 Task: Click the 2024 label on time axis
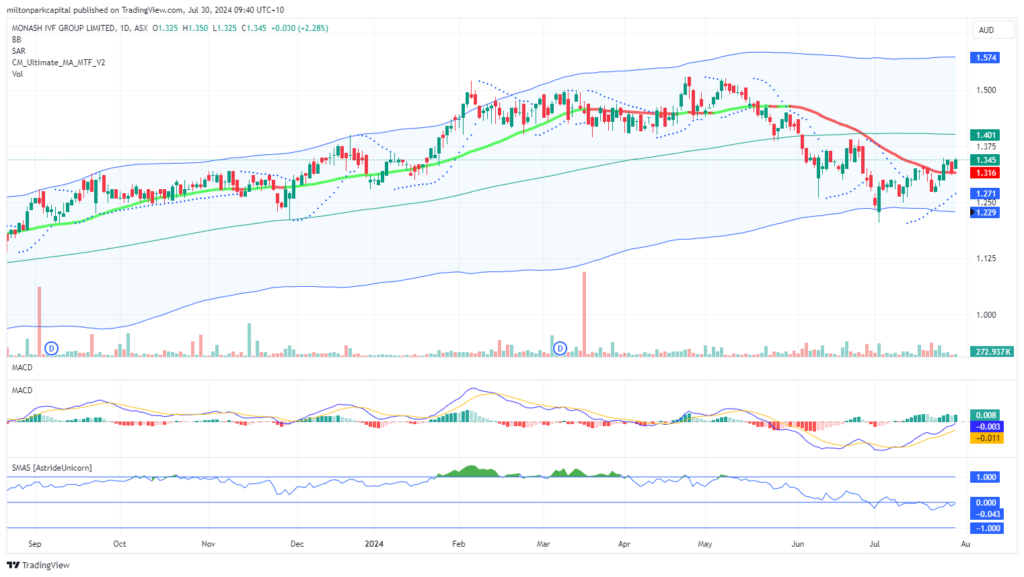coord(374,544)
